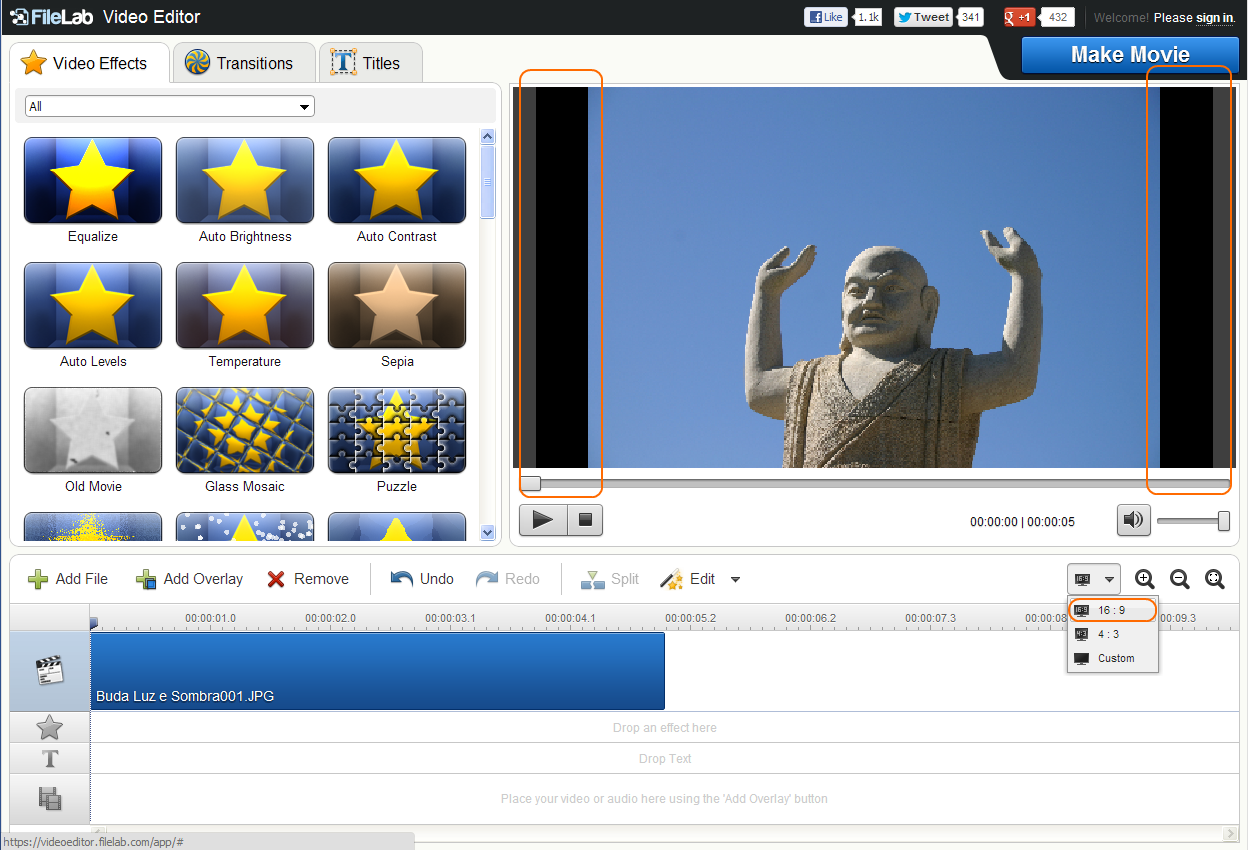Screen dimensions: 1248x850
Task: Click the Make Movie button
Action: tap(1130, 55)
